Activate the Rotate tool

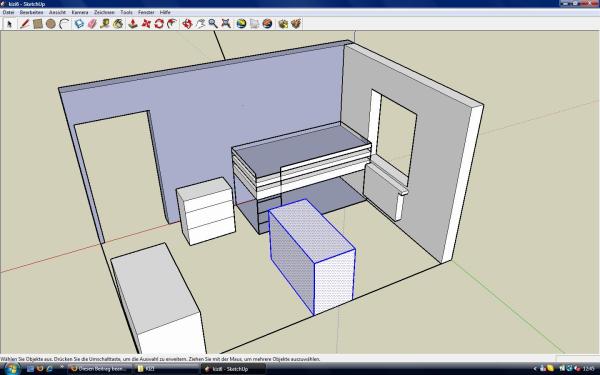[x=159, y=24]
